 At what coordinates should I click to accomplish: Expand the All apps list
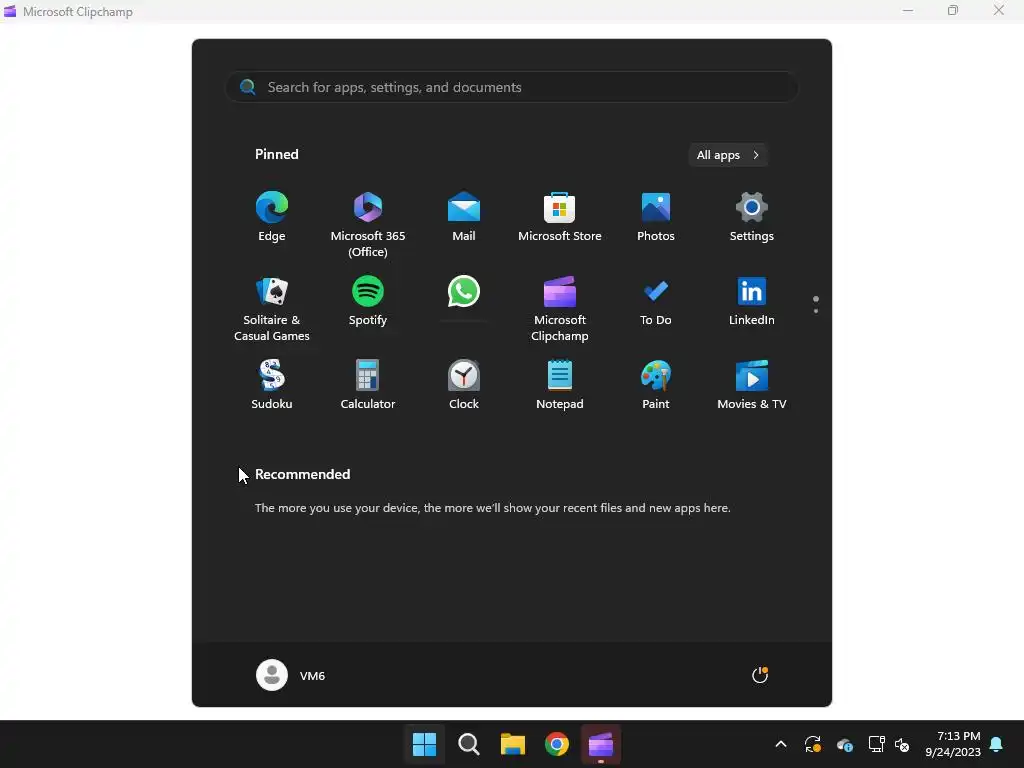coord(728,155)
